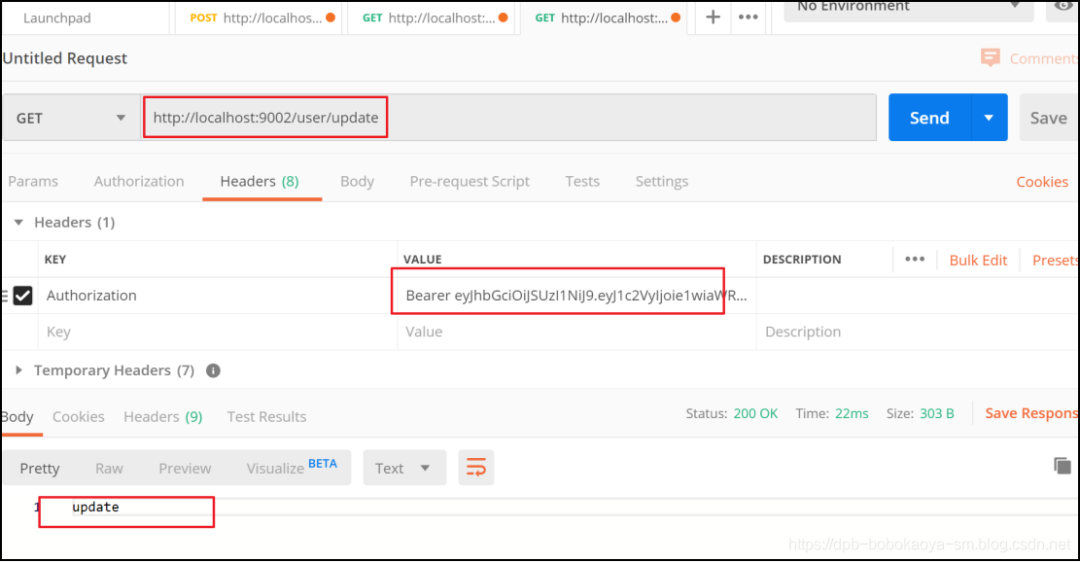This screenshot has height=562, width=1080.
Task: Select the Preview response view
Action: point(185,468)
